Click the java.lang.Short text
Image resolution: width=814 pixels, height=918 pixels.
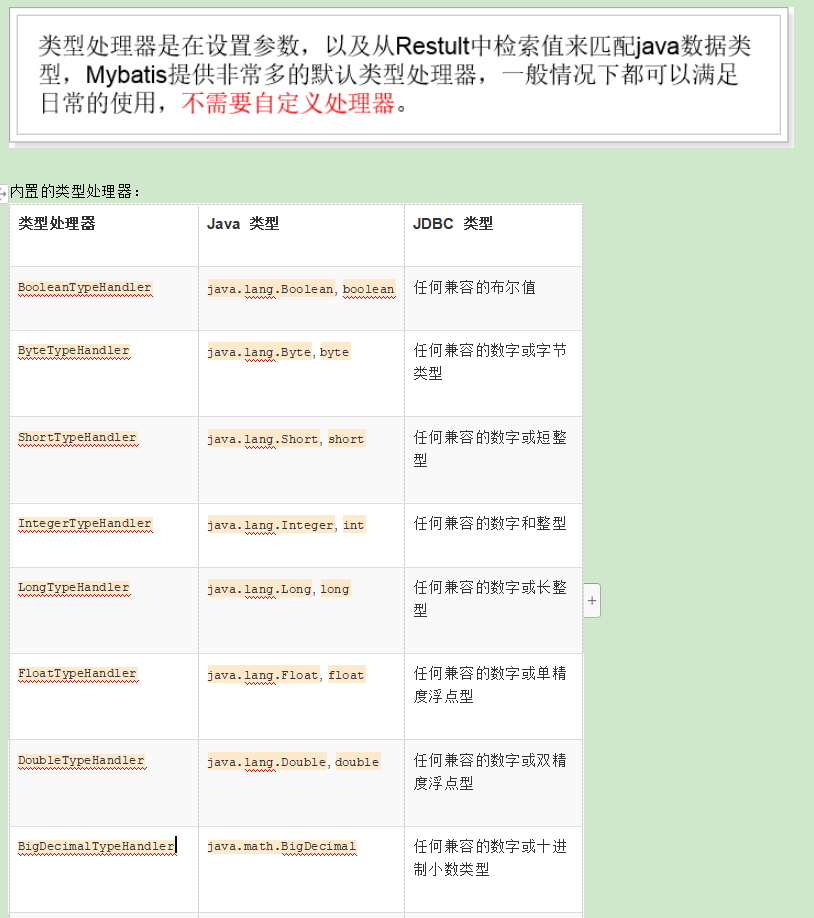click(x=263, y=439)
